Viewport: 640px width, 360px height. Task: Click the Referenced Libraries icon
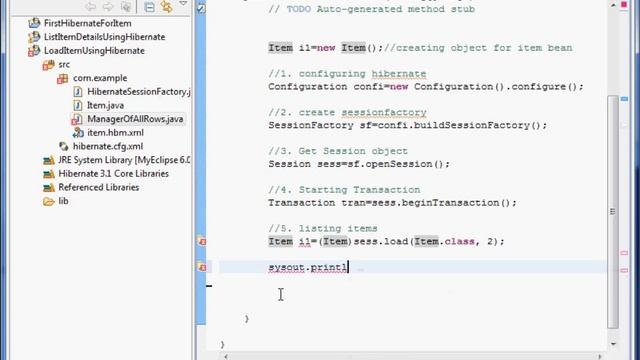[49, 187]
